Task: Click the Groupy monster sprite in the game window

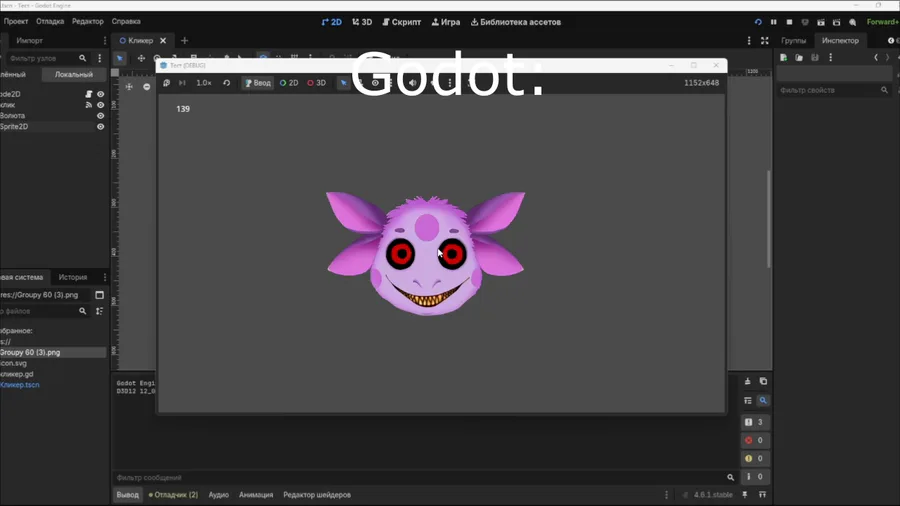Action: pyautogui.click(x=425, y=254)
